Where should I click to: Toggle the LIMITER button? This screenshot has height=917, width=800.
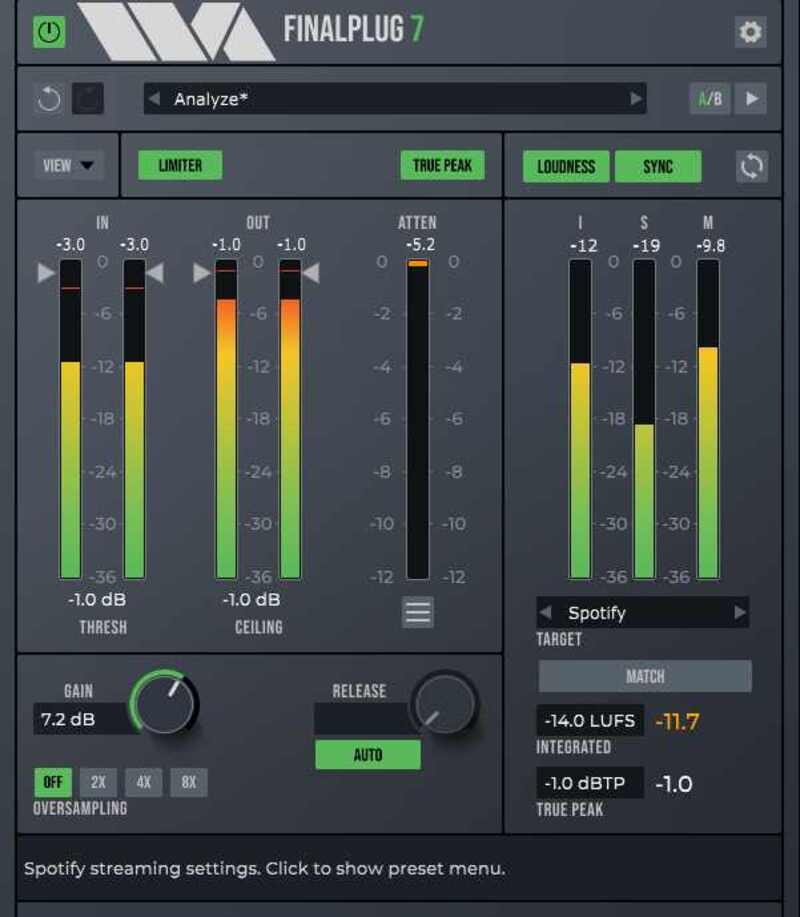[180, 166]
